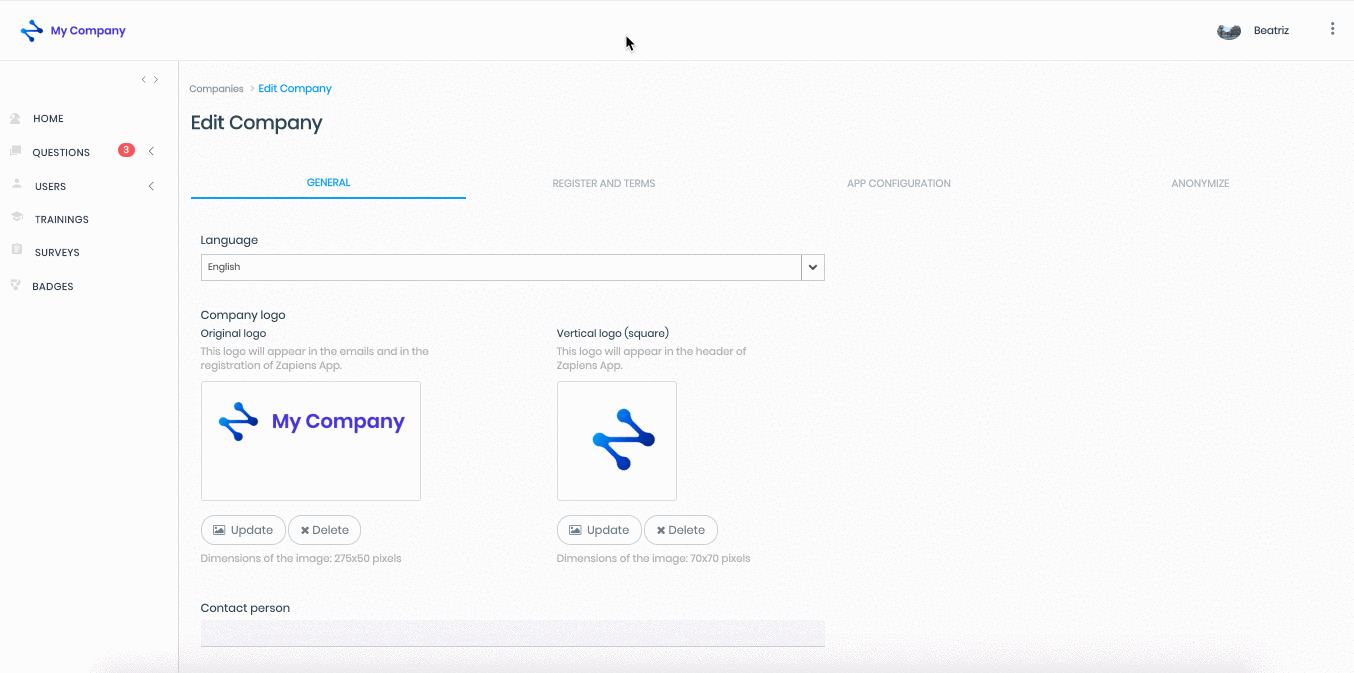Go to Home in sidebar
Image resolution: width=1354 pixels, height=673 pixels.
click(x=48, y=119)
